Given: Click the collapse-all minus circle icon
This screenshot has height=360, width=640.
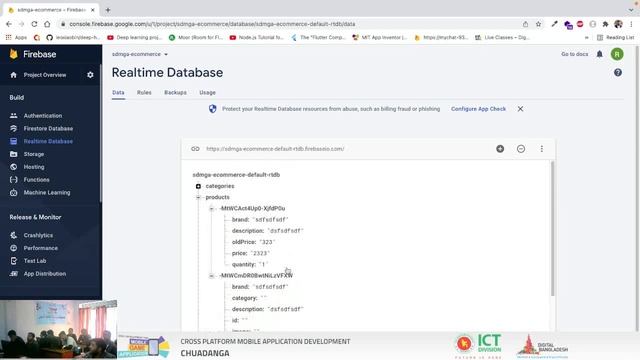Looking at the screenshot, I should coord(521,149).
